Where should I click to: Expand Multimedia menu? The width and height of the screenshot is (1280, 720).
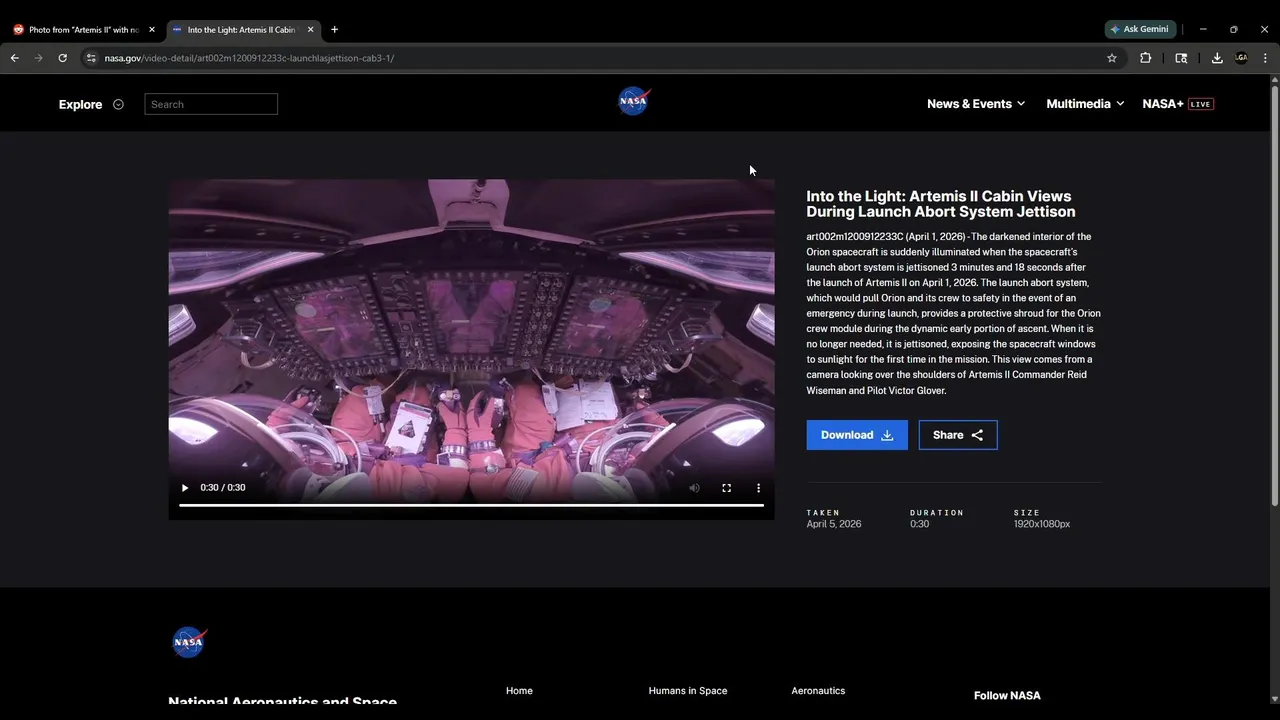click(1085, 104)
